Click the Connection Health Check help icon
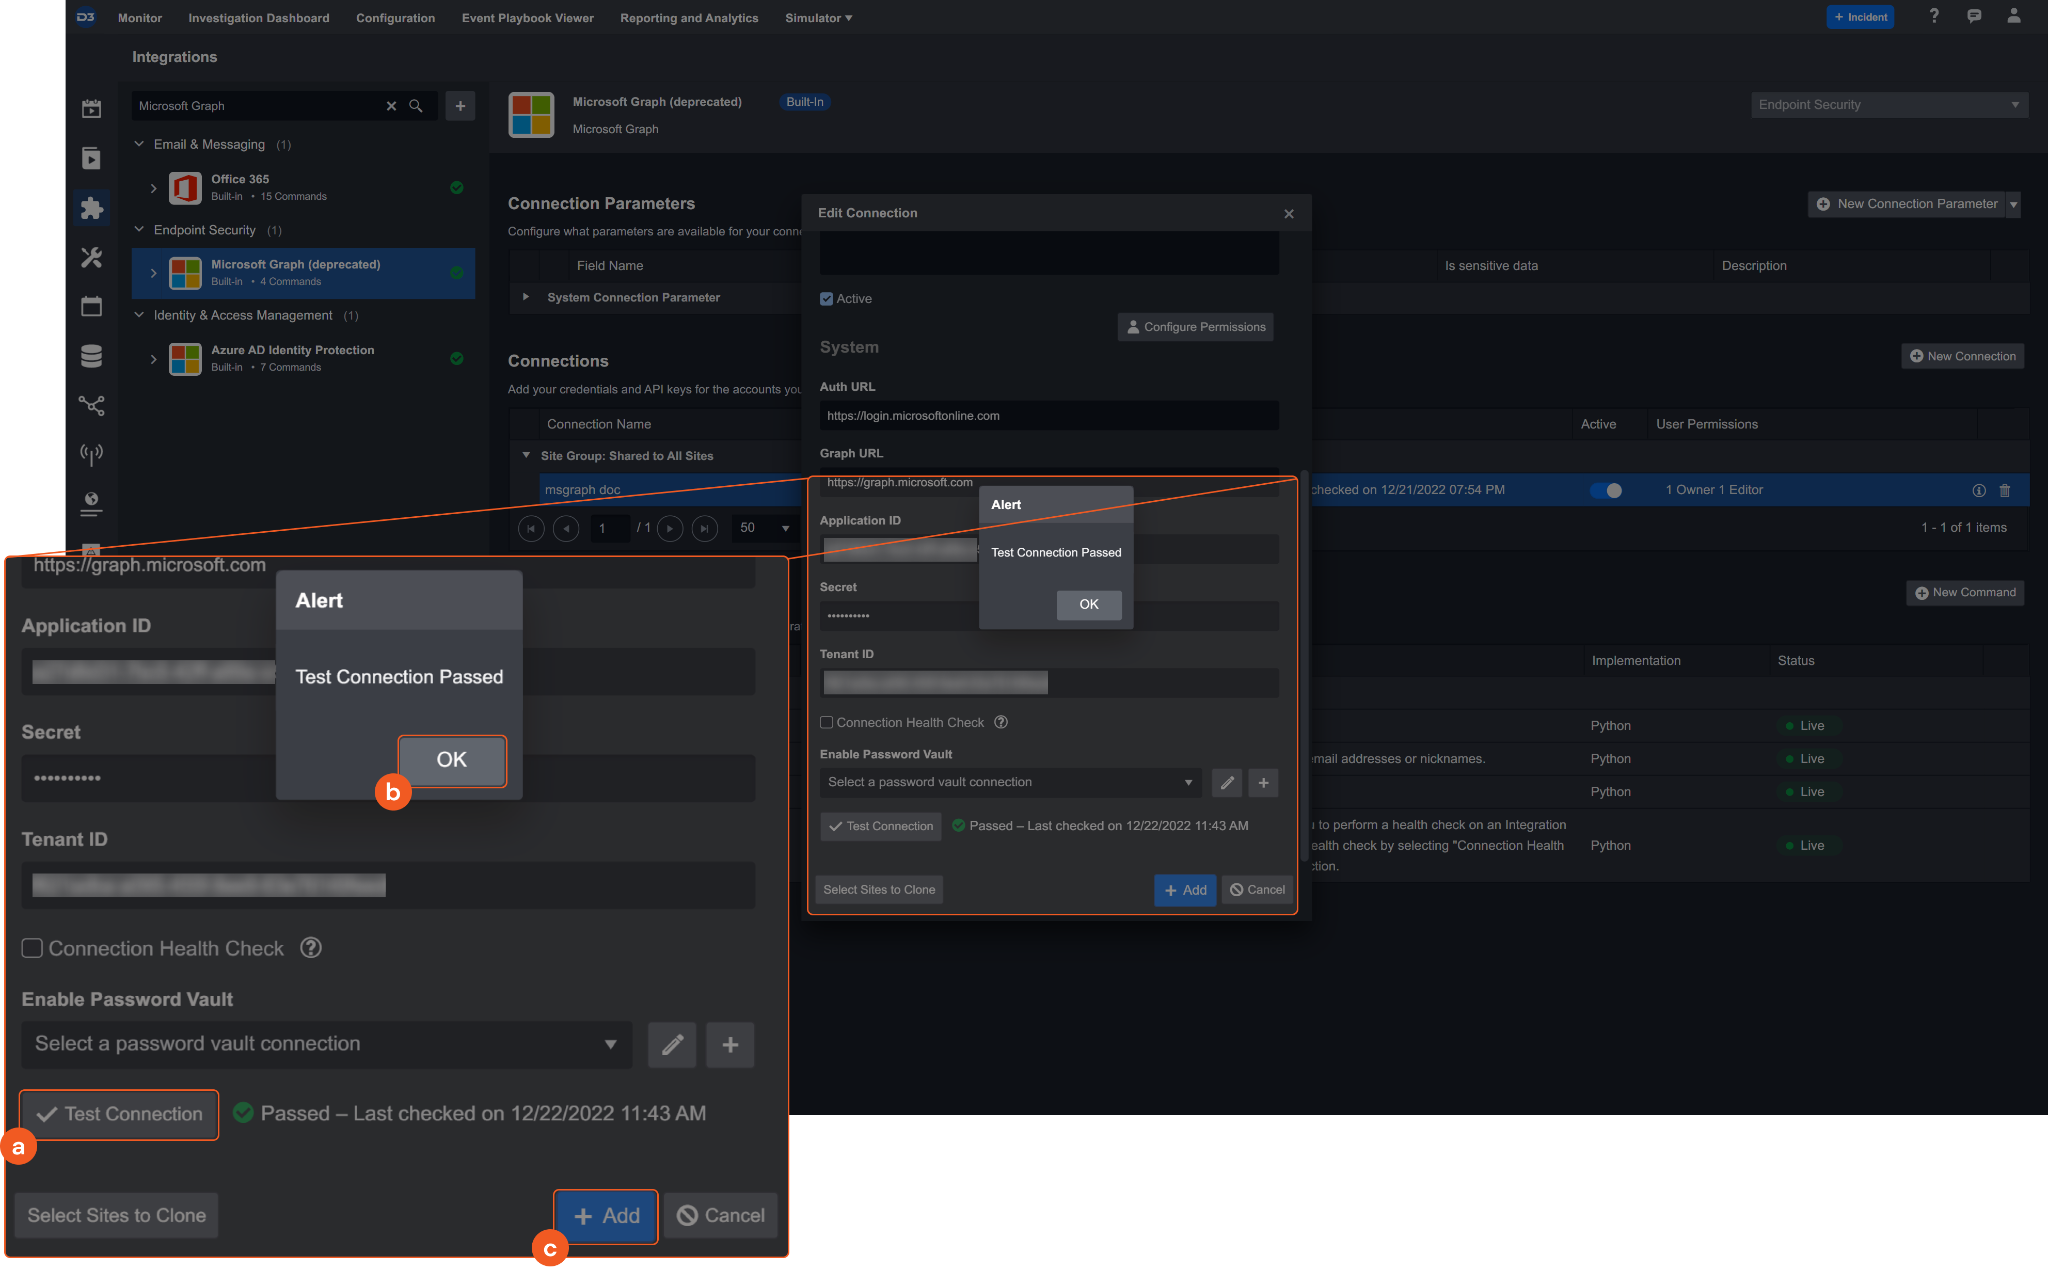Image resolution: width=2048 pixels, height=1267 pixels. point(1000,722)
